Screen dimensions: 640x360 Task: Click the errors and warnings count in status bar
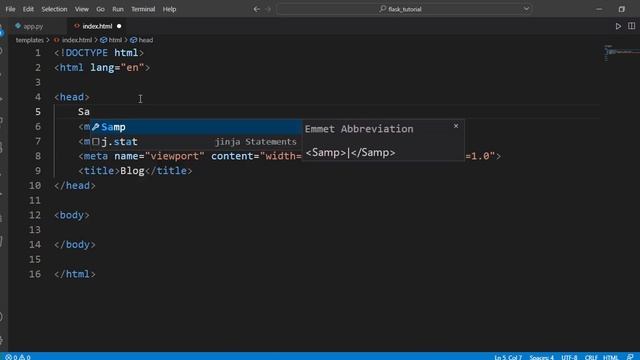[18, 357]
